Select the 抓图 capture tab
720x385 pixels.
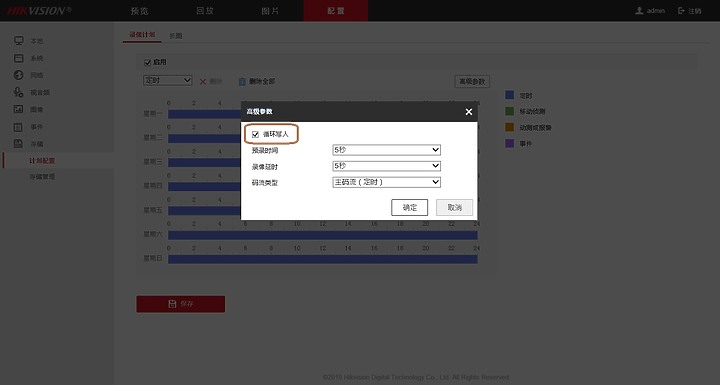(176, 36)
